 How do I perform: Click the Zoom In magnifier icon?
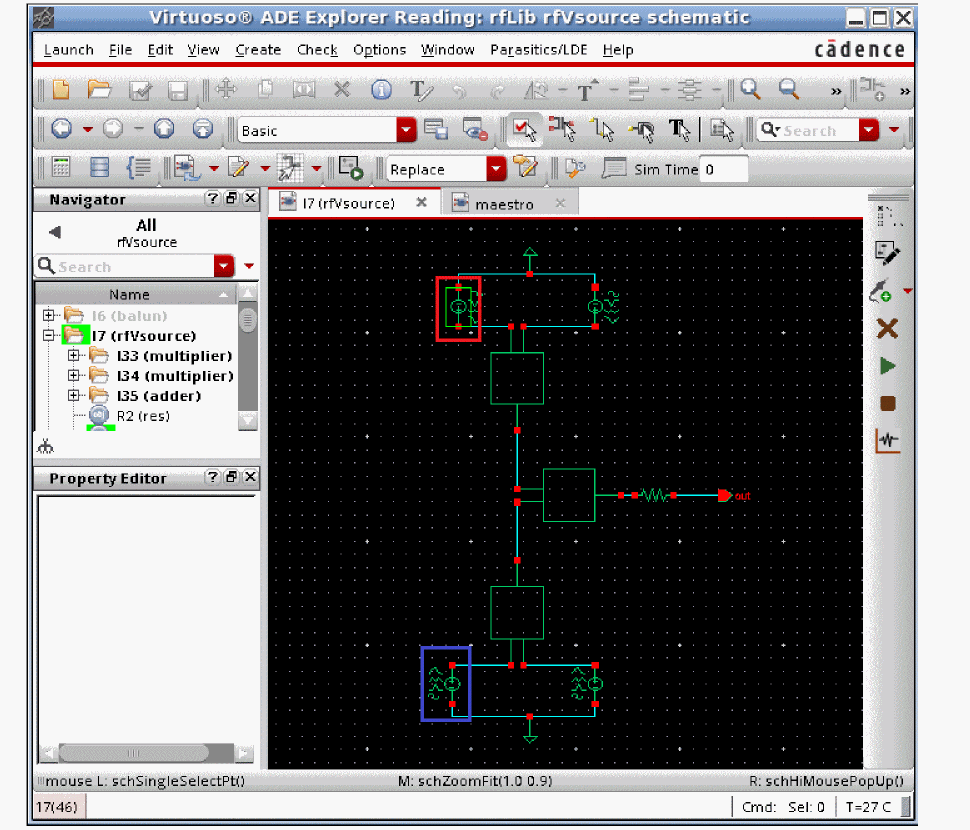[x=750, y=90]
